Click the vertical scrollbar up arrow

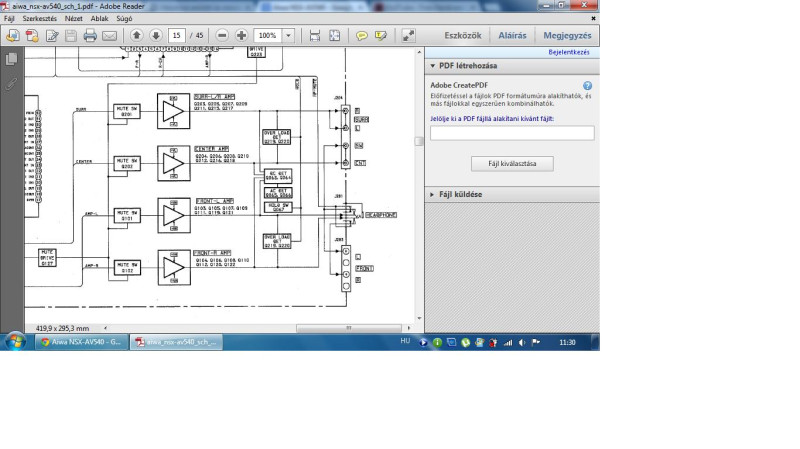(x=419, y=52)
